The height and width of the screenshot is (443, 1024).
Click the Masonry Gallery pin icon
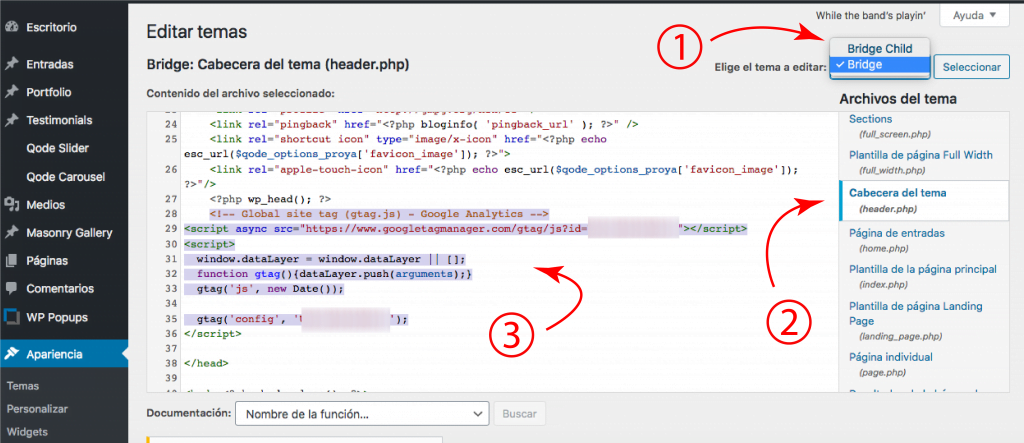click(x=11, y=233)
